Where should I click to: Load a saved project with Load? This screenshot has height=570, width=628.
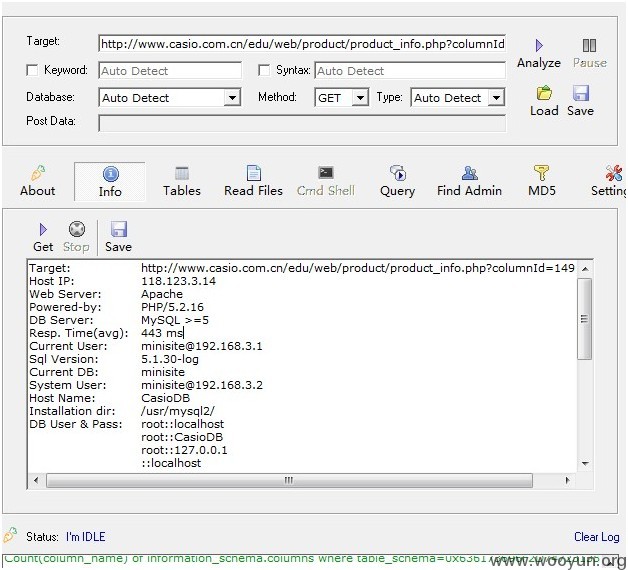[x=544, y=101]
